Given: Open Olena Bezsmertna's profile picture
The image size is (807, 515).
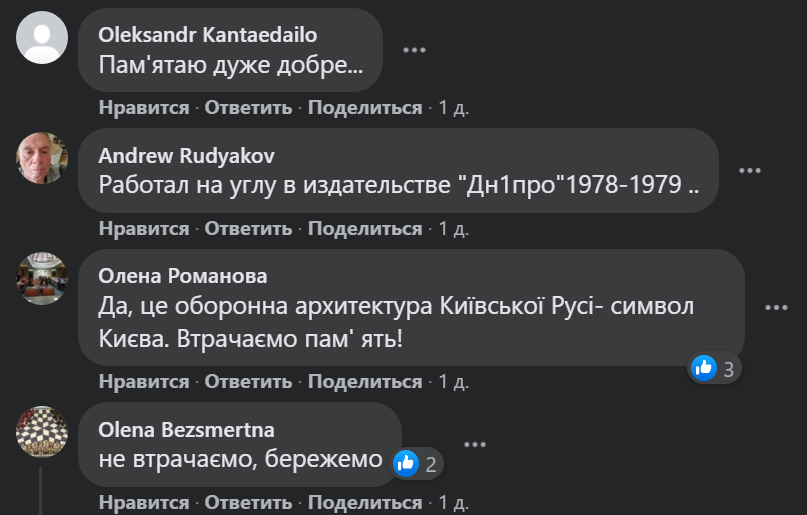Looking at the screenshot, I should tap(42, 432).
